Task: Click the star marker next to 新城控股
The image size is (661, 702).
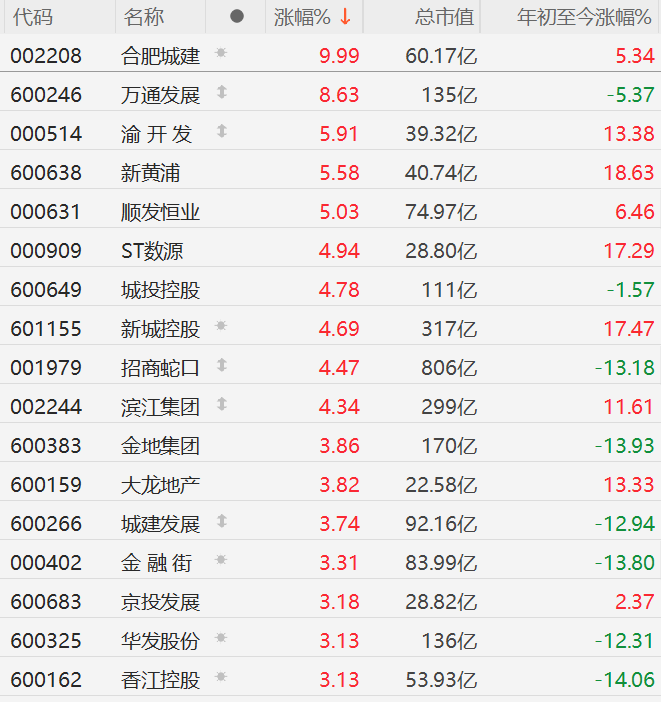Action: 221,326
